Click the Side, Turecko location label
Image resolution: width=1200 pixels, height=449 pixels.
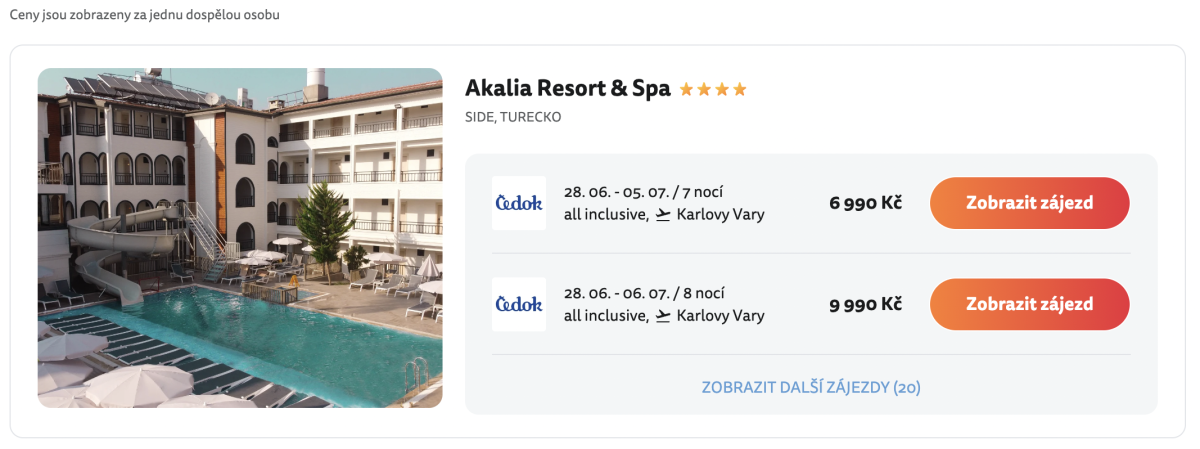click(x=513, y=117)
